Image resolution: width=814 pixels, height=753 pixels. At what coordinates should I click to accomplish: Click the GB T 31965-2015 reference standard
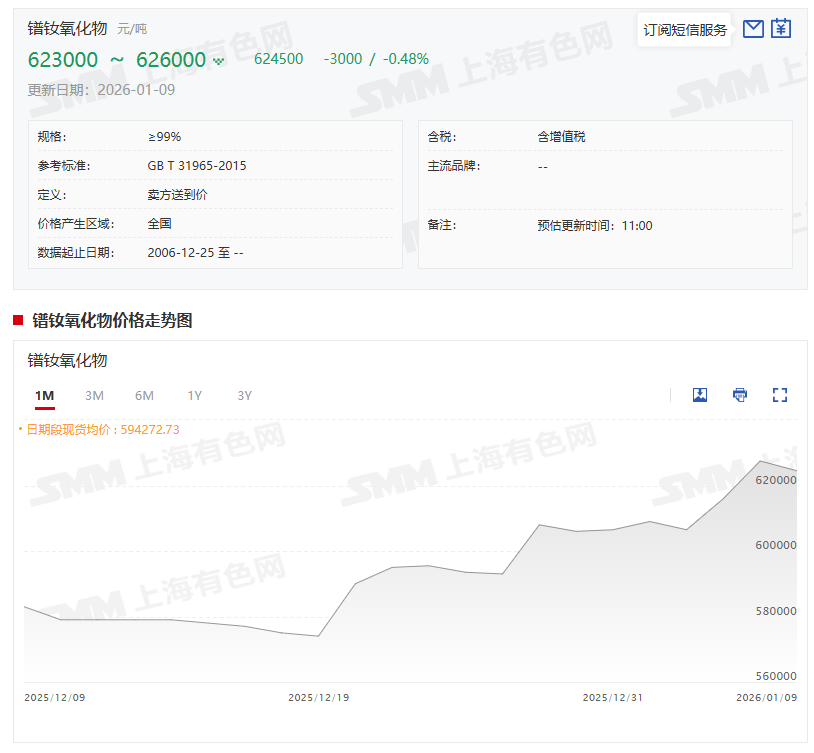click(196, 166)
